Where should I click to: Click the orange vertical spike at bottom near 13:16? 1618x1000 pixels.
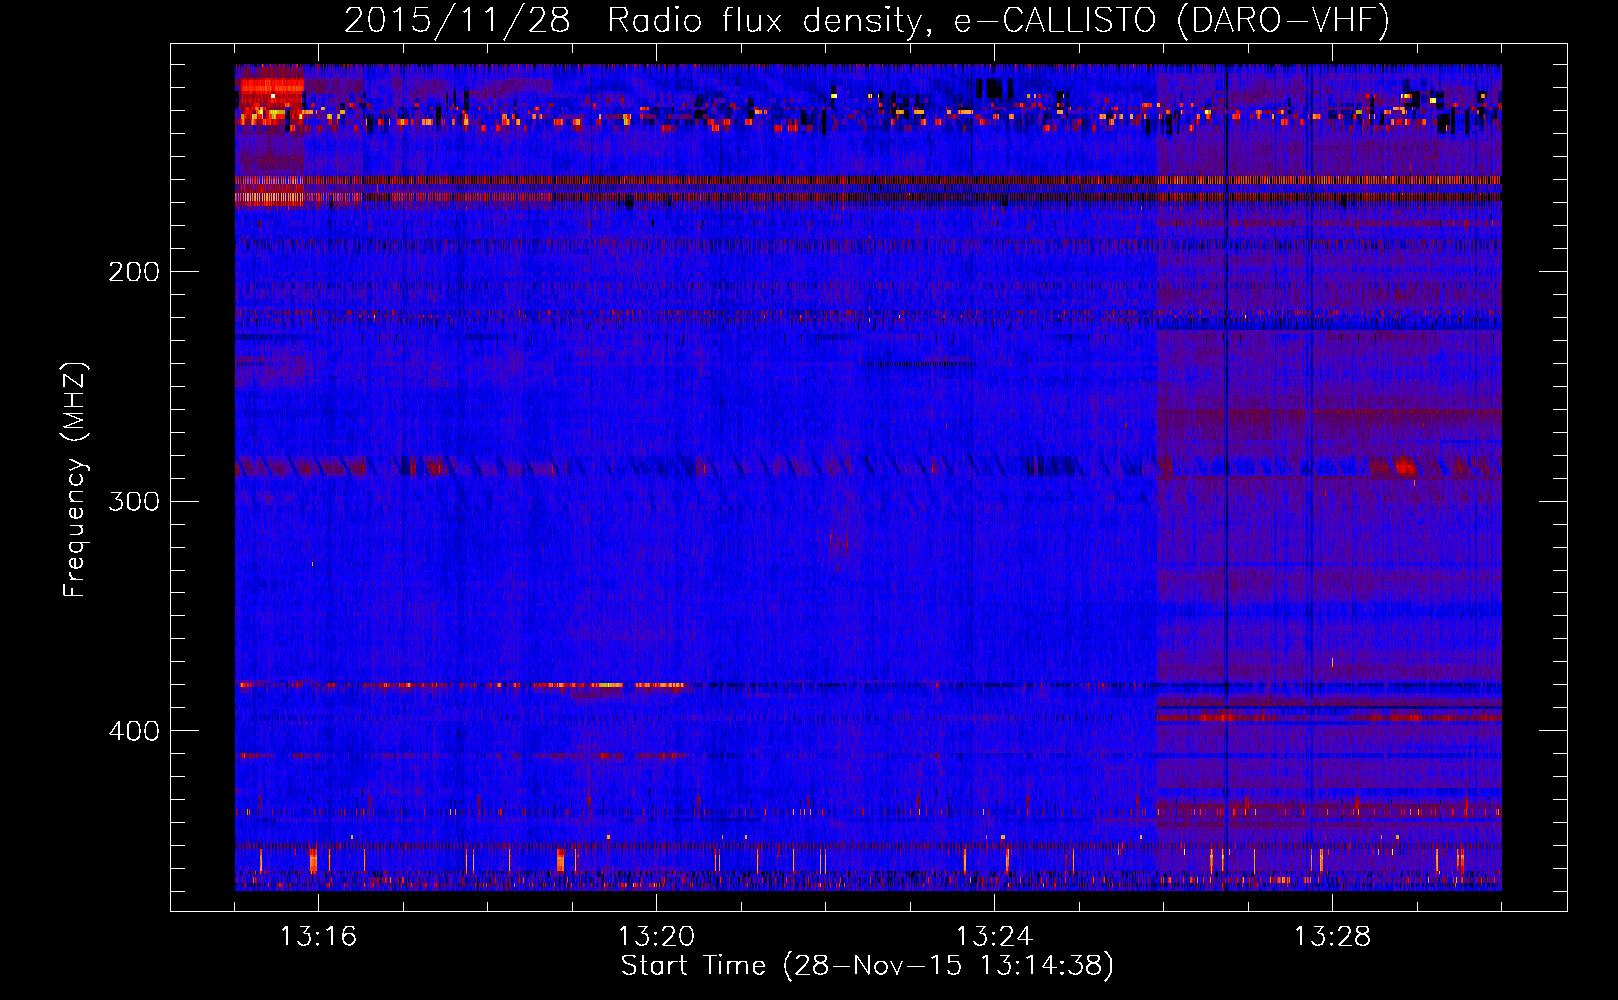(313, 860)
